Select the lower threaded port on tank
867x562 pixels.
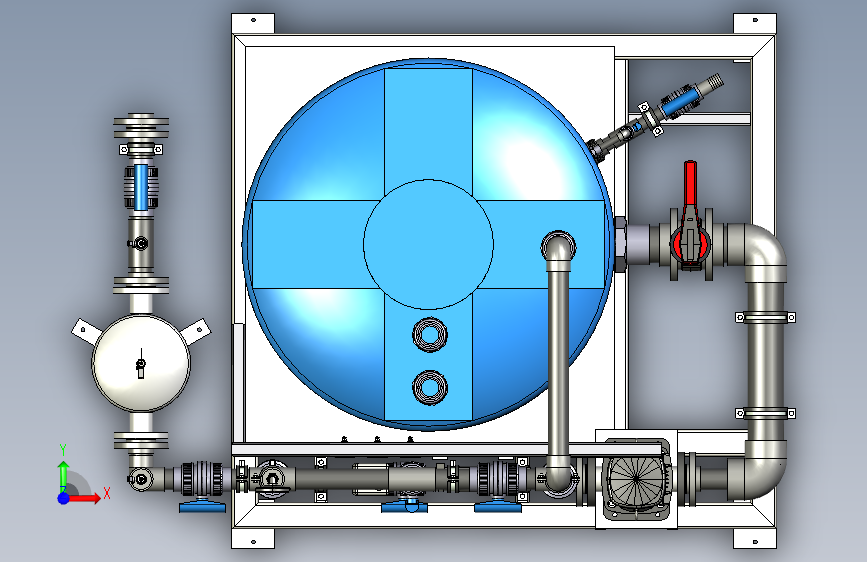tap(430, 387)
